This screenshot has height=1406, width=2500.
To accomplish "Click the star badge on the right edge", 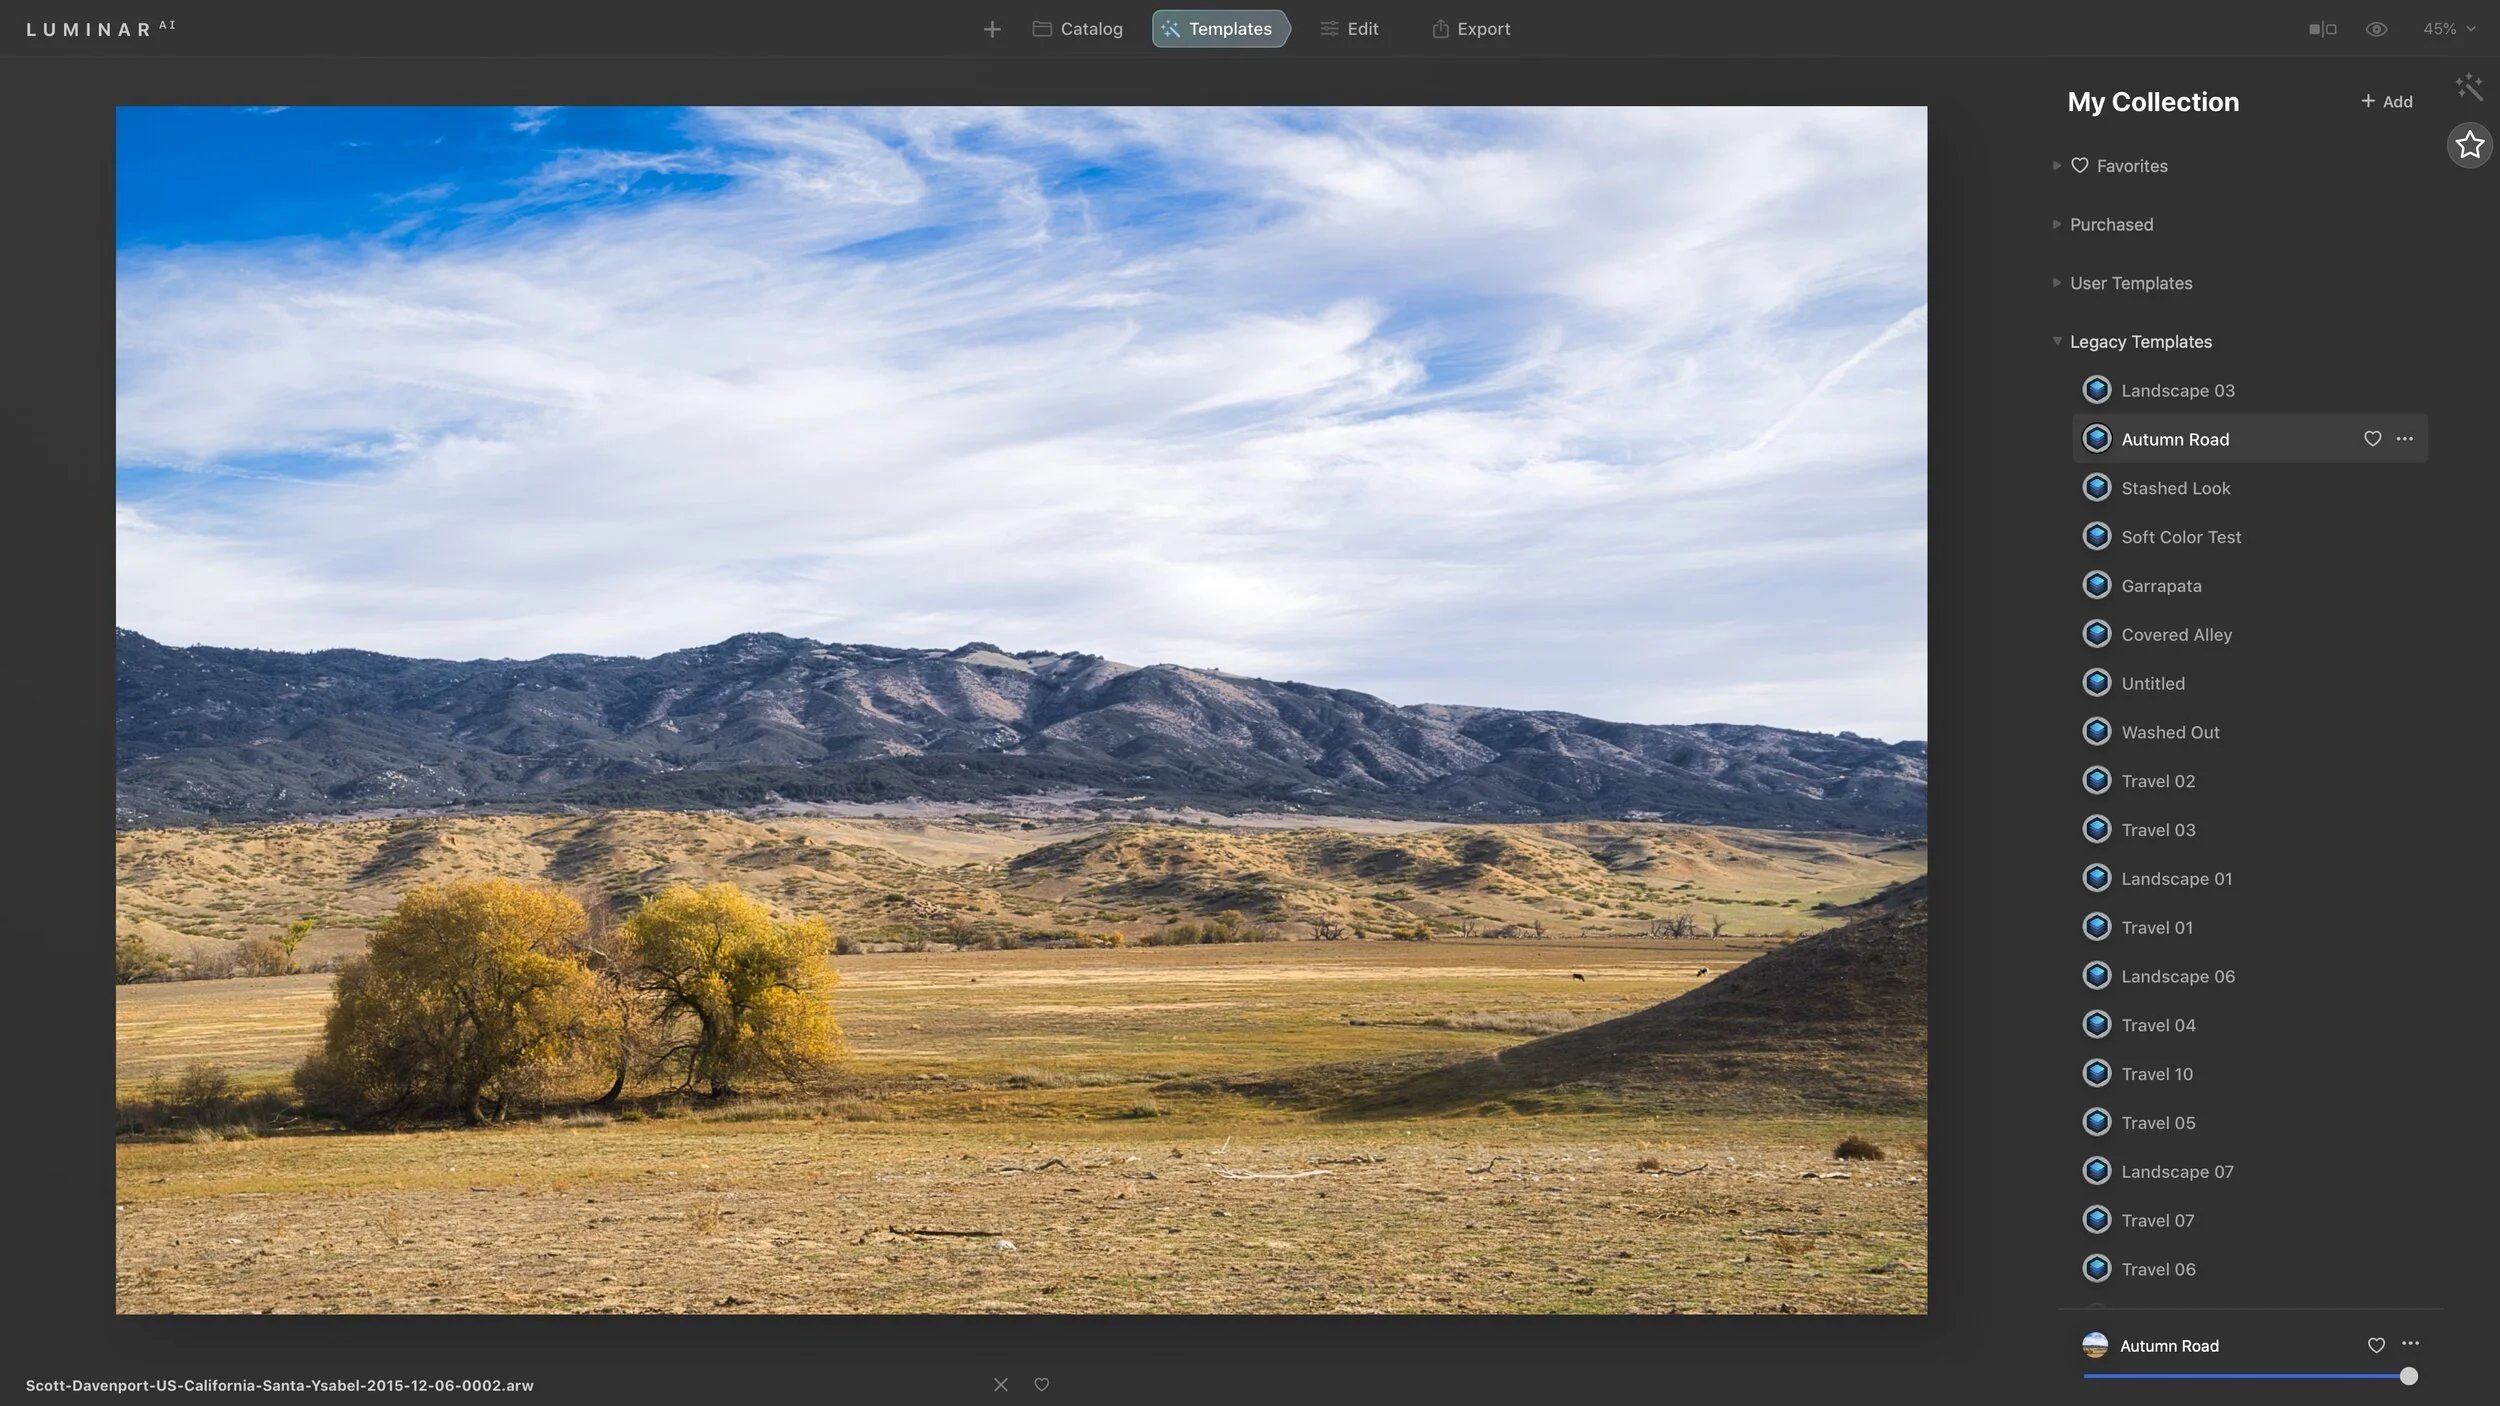I will click(2469, 145).
